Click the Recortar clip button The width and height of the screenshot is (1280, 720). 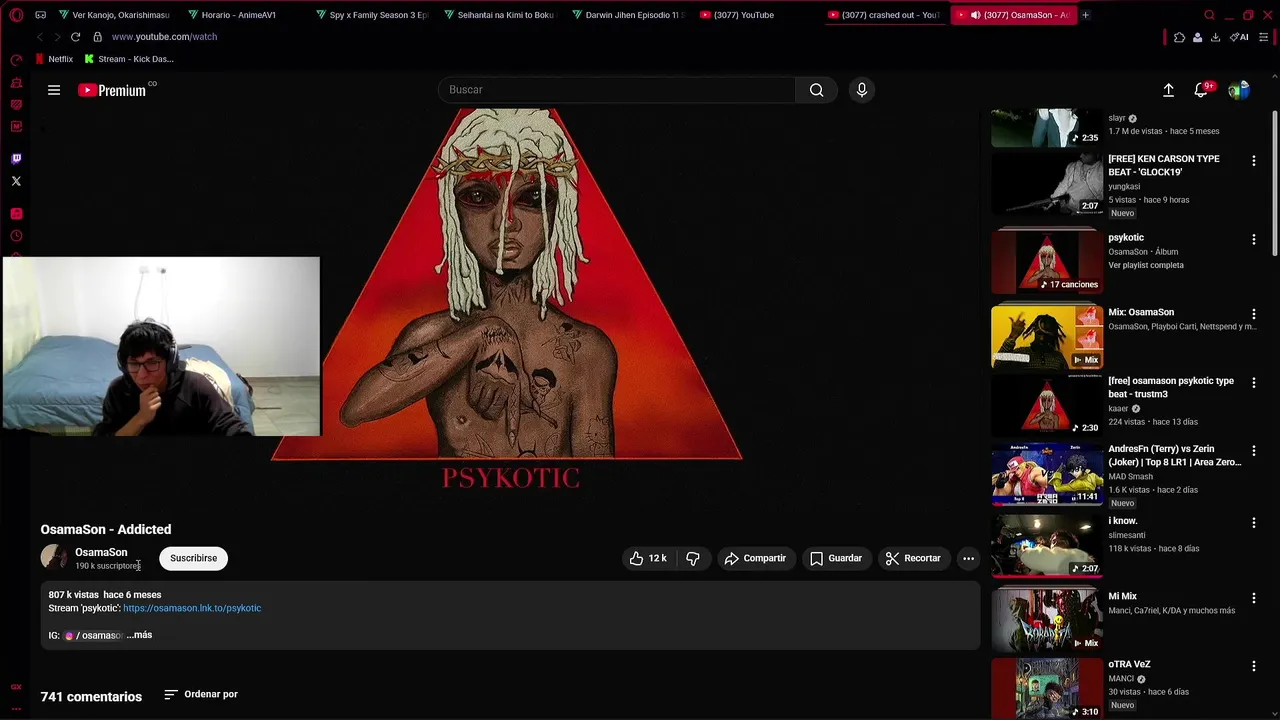tap(913, 558)
